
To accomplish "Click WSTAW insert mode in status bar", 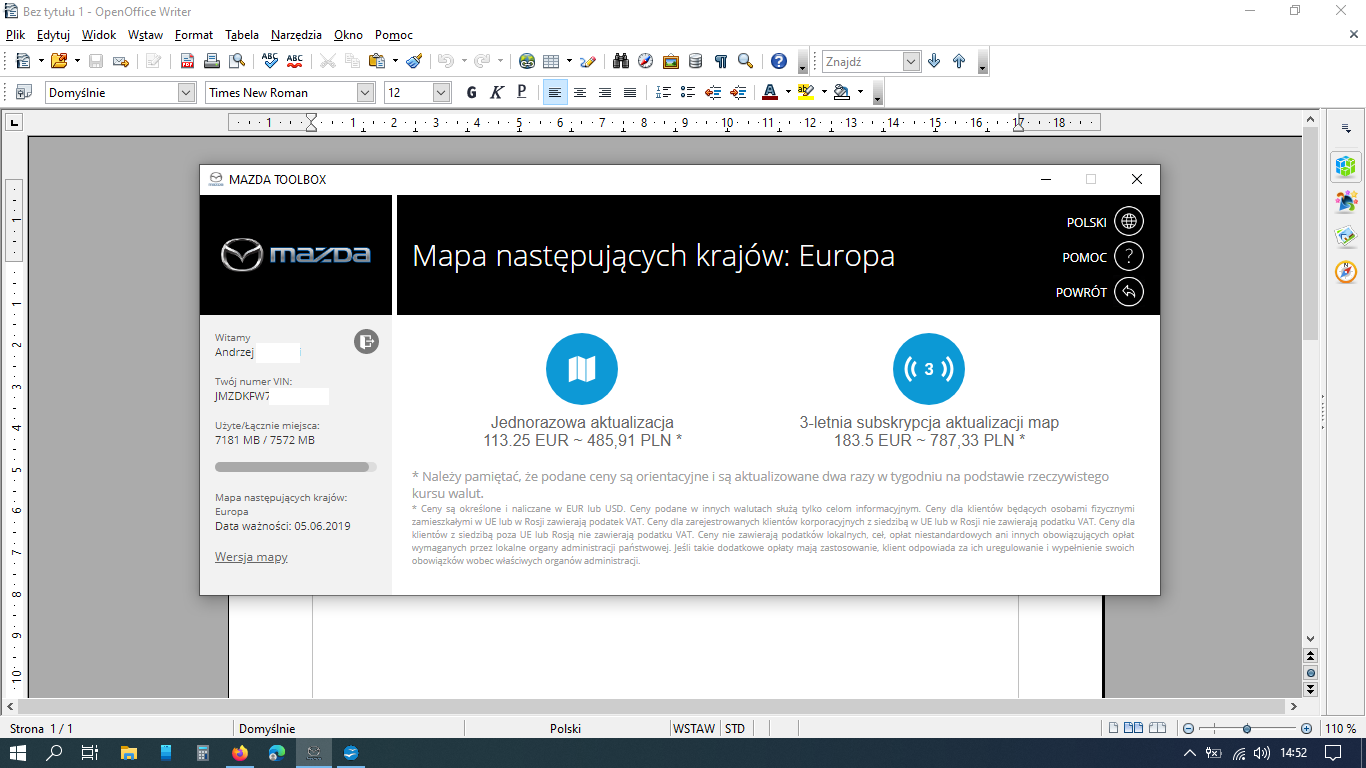I will tap(694, 728).
